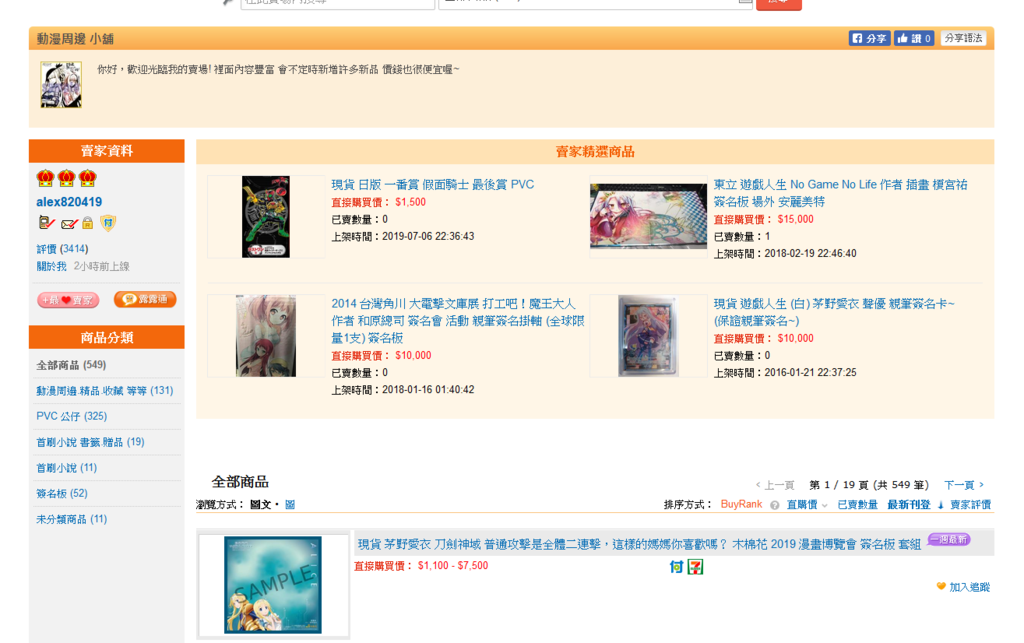Open 露露通 chat with seller

(x=145, y=300)
